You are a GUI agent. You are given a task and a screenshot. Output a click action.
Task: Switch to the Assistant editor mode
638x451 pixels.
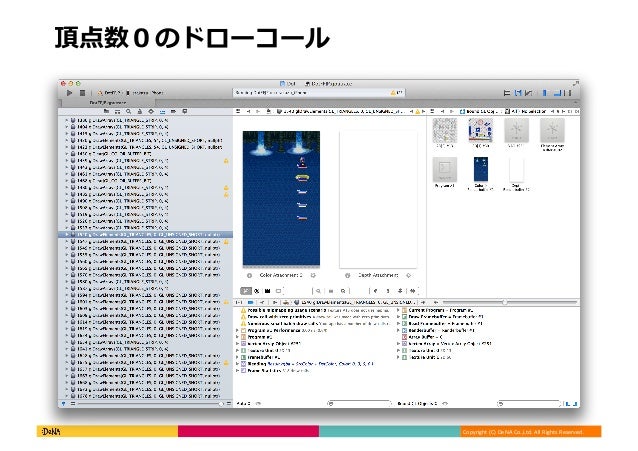pos(518,93)
